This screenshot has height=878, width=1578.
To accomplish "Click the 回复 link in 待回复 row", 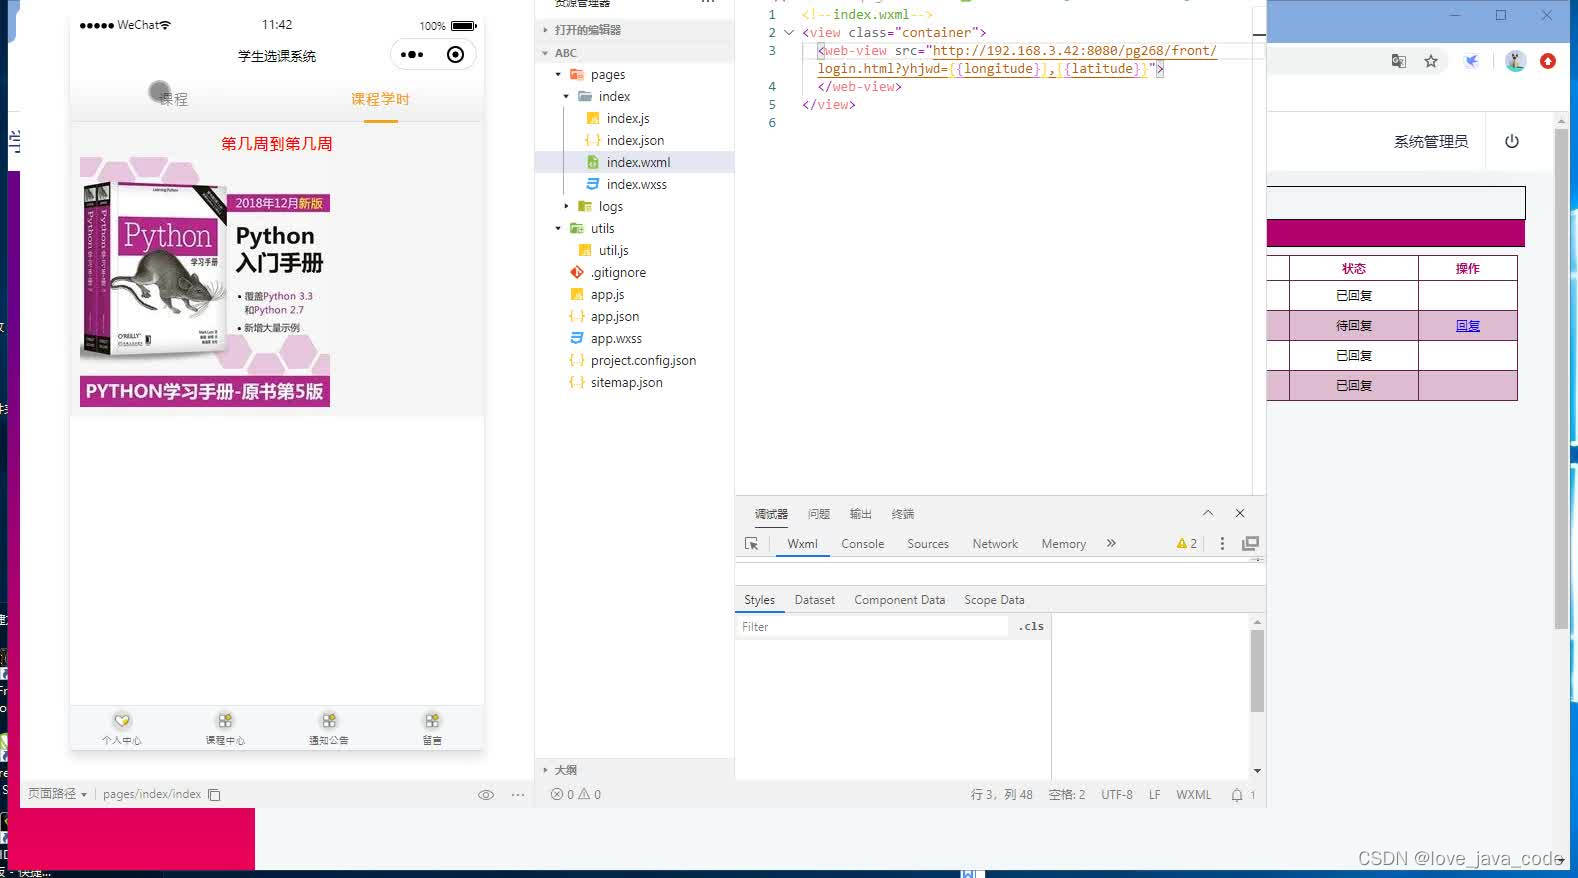I will click(x=1468, y=326).
